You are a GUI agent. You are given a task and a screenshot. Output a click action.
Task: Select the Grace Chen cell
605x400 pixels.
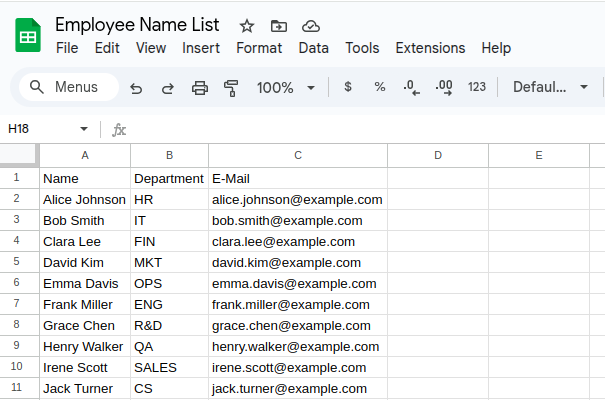[x=85, y=325]
